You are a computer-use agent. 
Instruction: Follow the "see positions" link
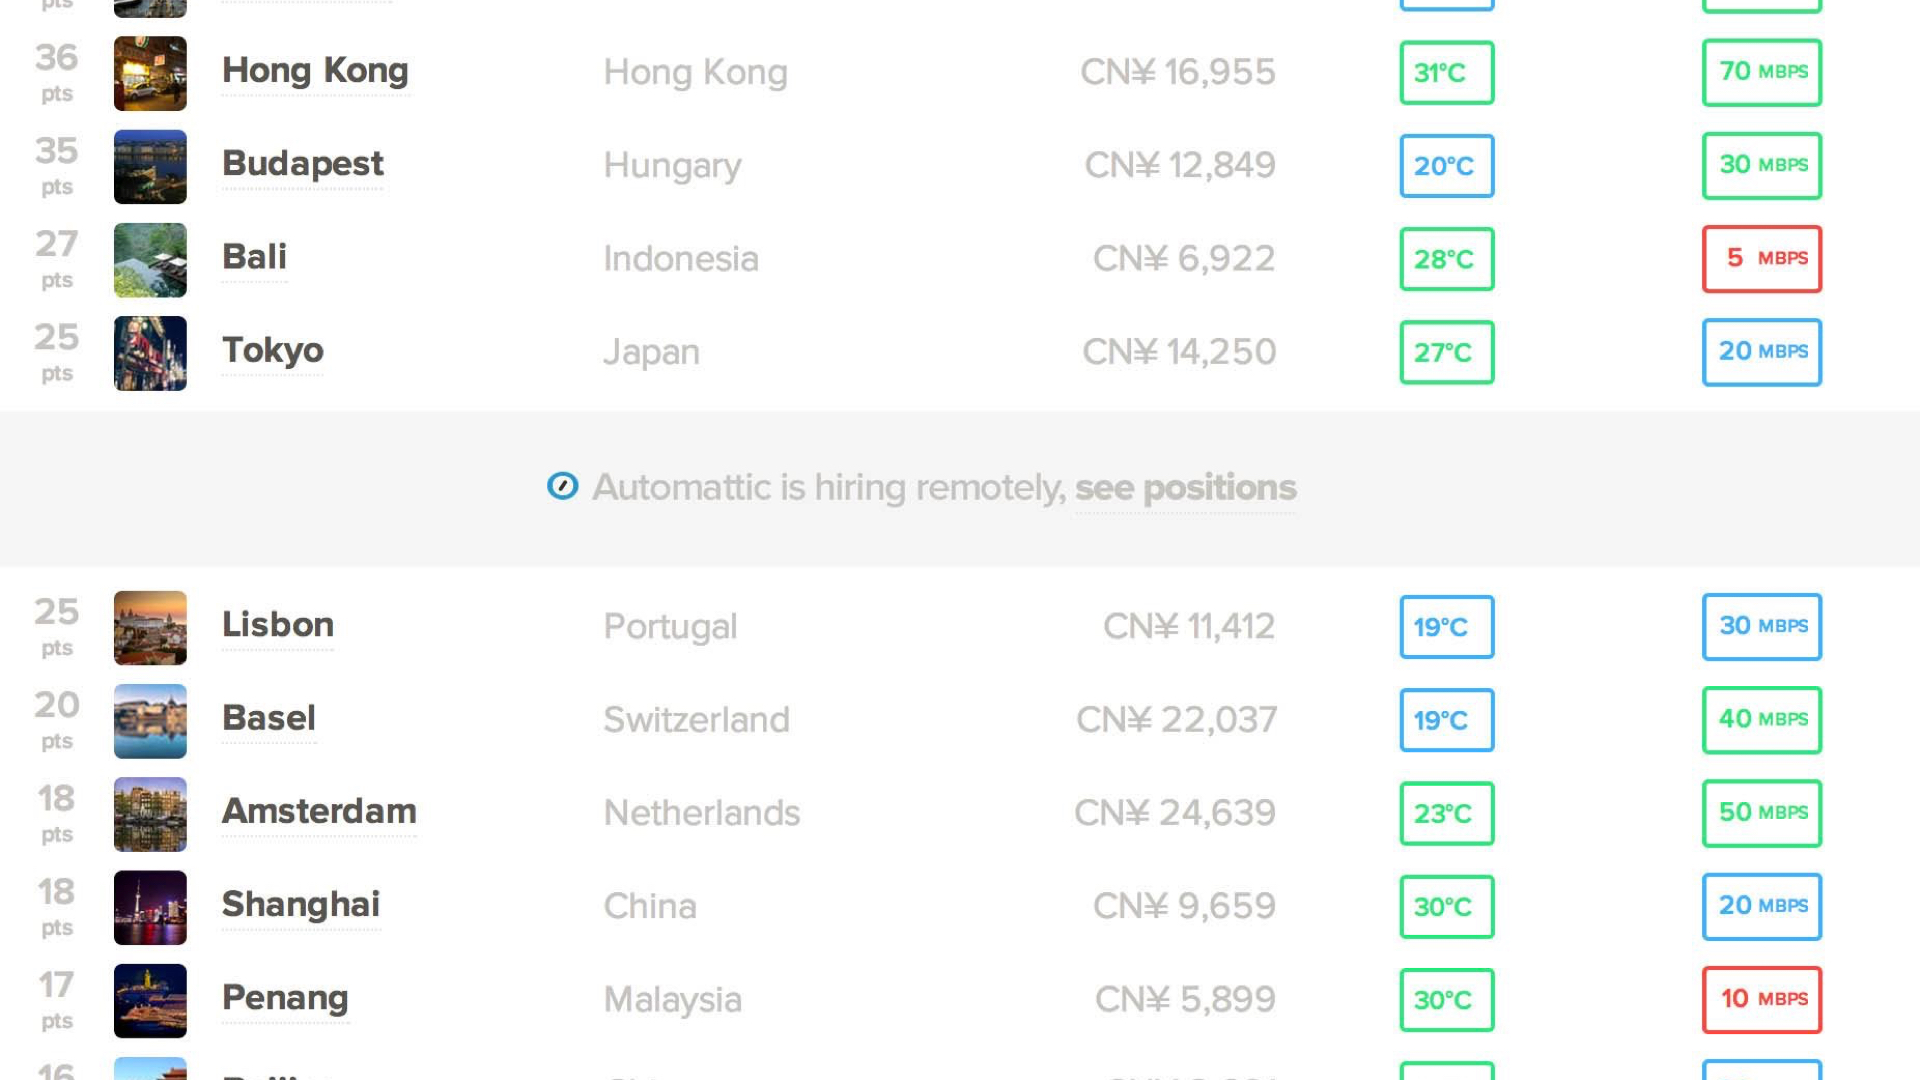(1185, 488)
